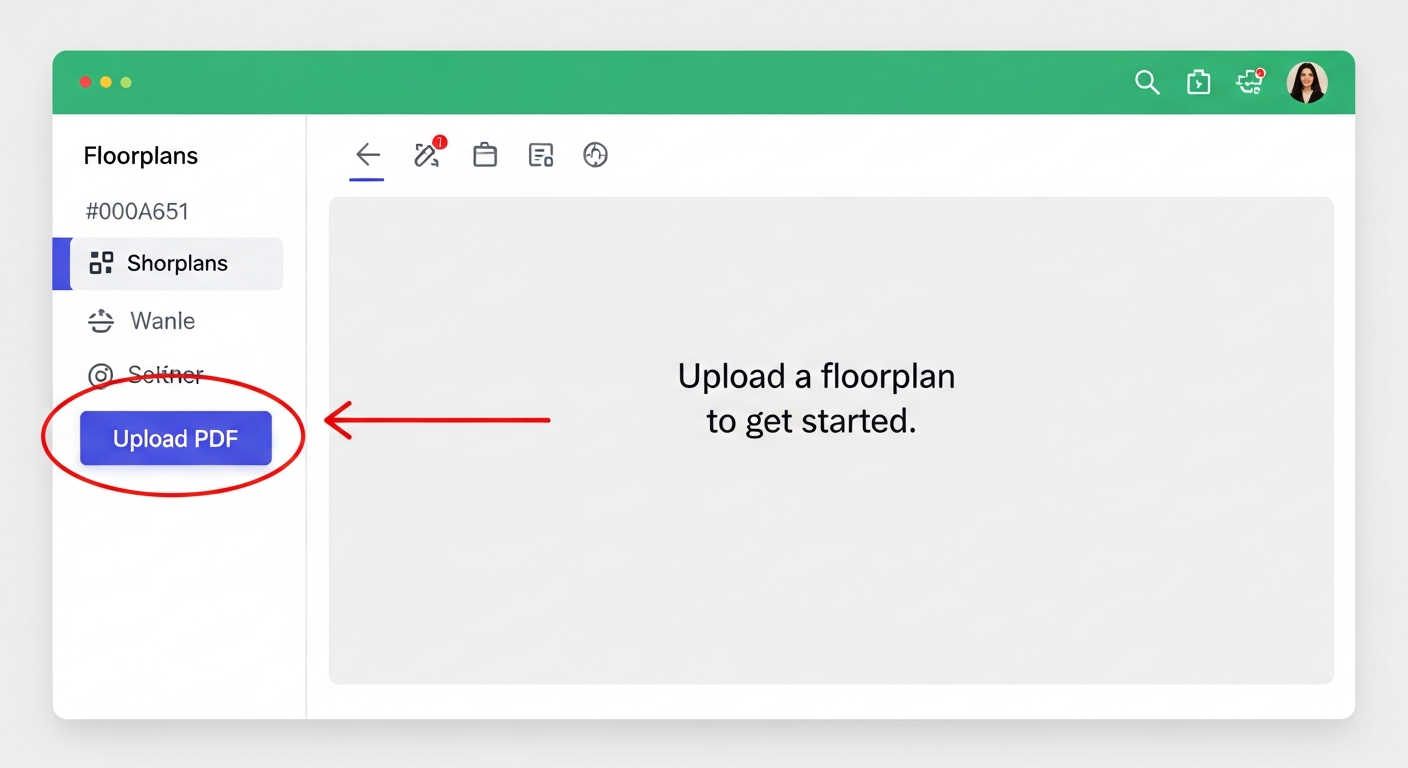Open the profile avatar menu
Viewport: 1408px width, 768px height.
(1307, 82)
